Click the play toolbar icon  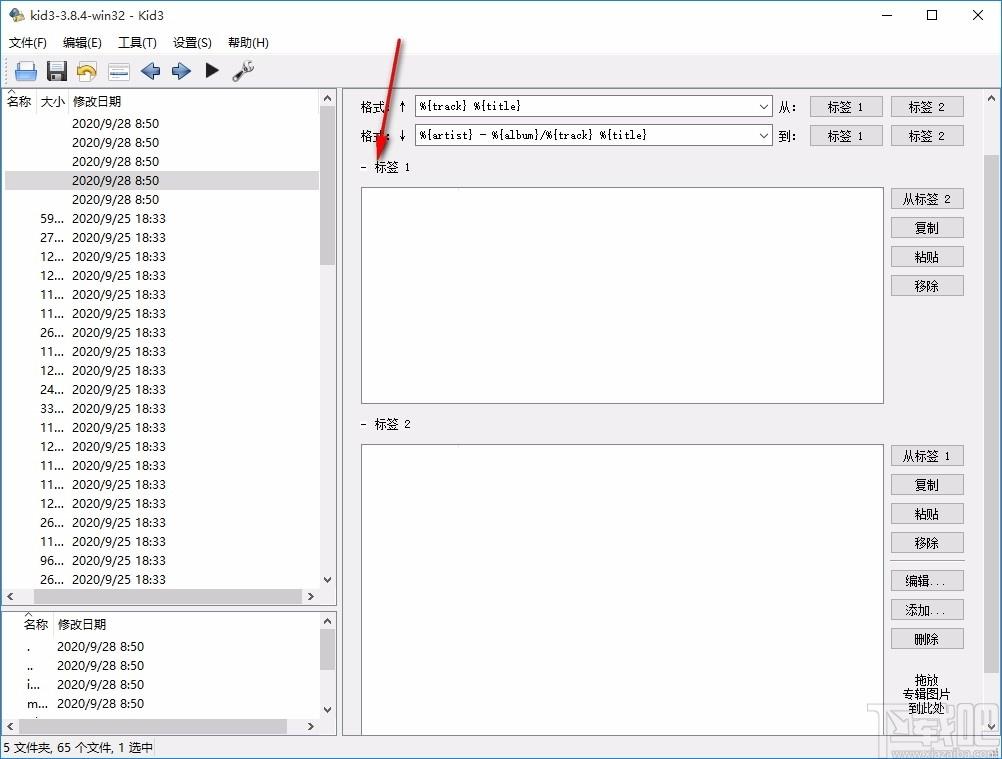[x=212, y=70]
